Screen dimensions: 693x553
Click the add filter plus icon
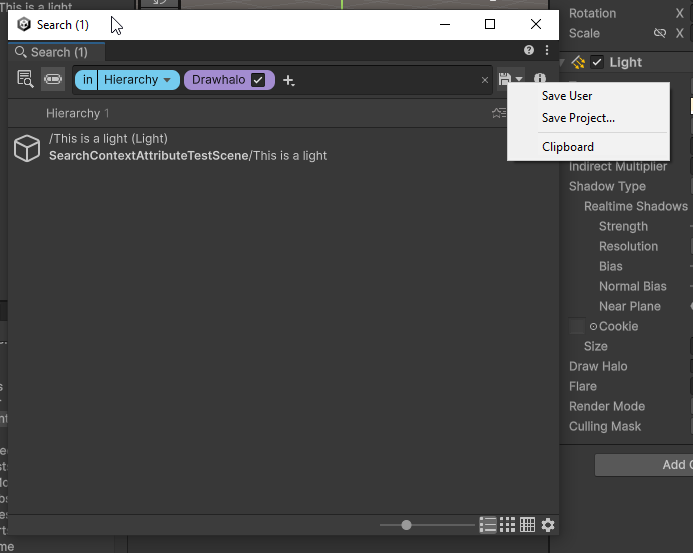tap(288, 80)
